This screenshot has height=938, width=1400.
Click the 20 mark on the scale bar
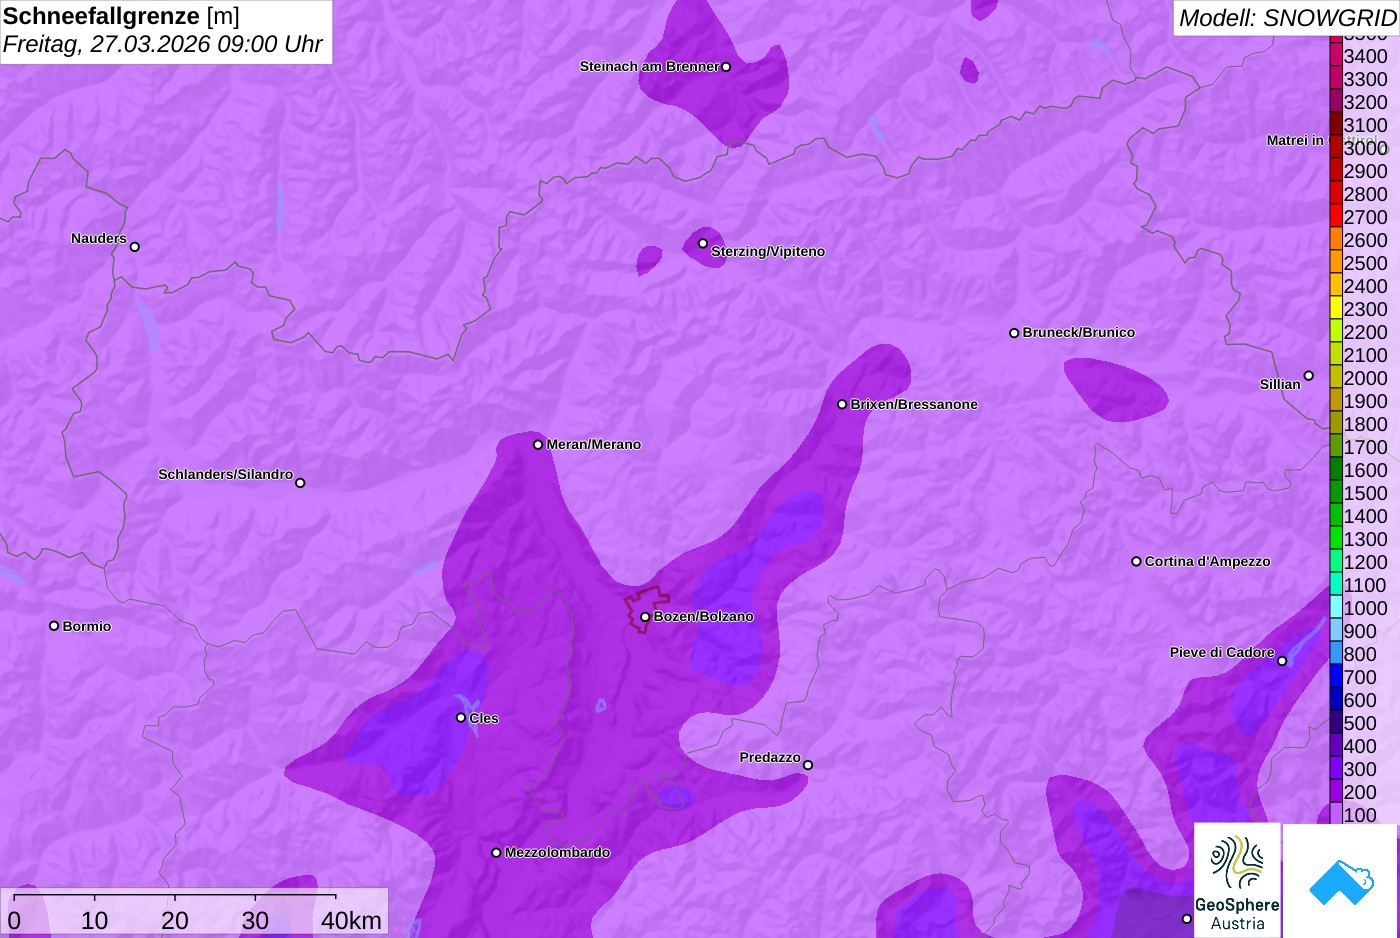pyautogui.click(x=175, y=921)
